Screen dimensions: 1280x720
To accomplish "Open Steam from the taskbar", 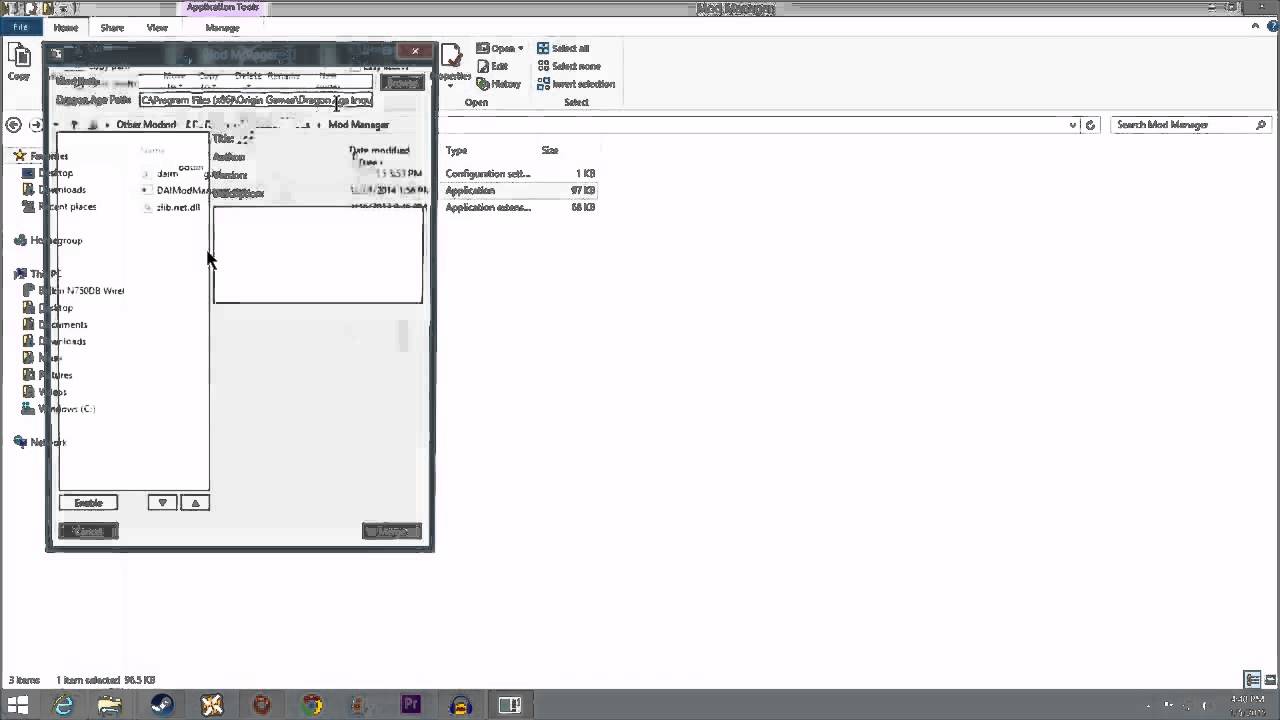I will [161, 705].
